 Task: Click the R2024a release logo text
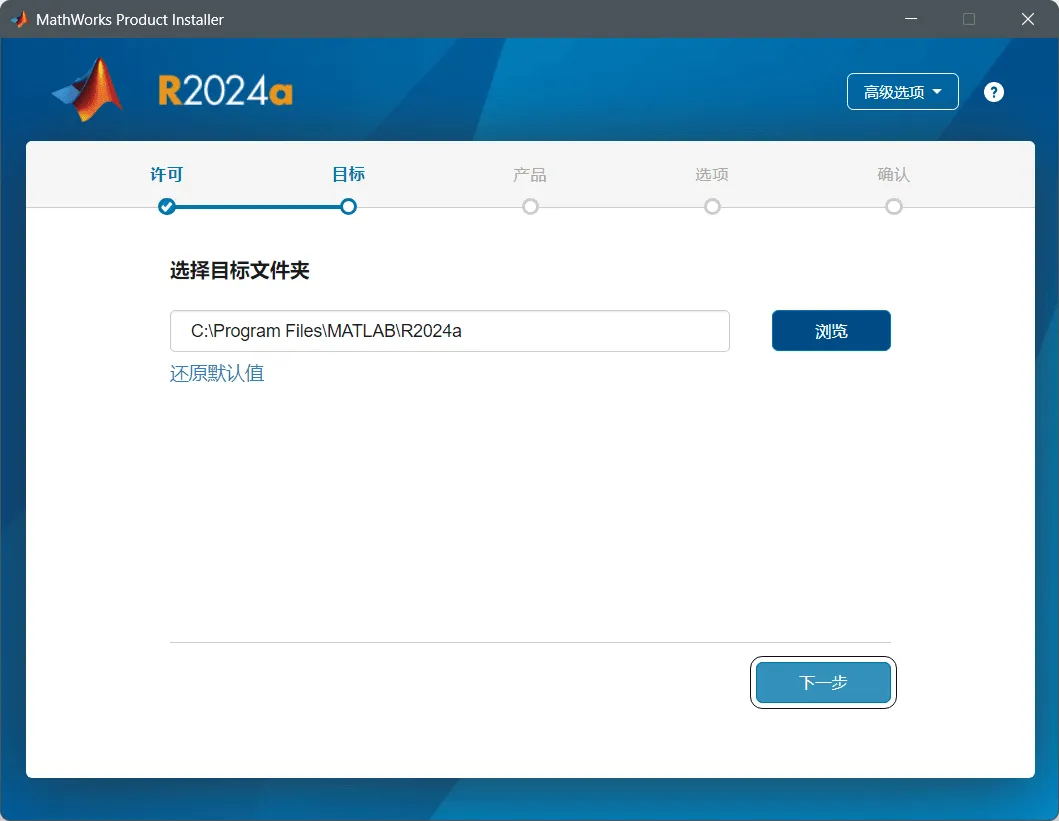click(226, 91)
